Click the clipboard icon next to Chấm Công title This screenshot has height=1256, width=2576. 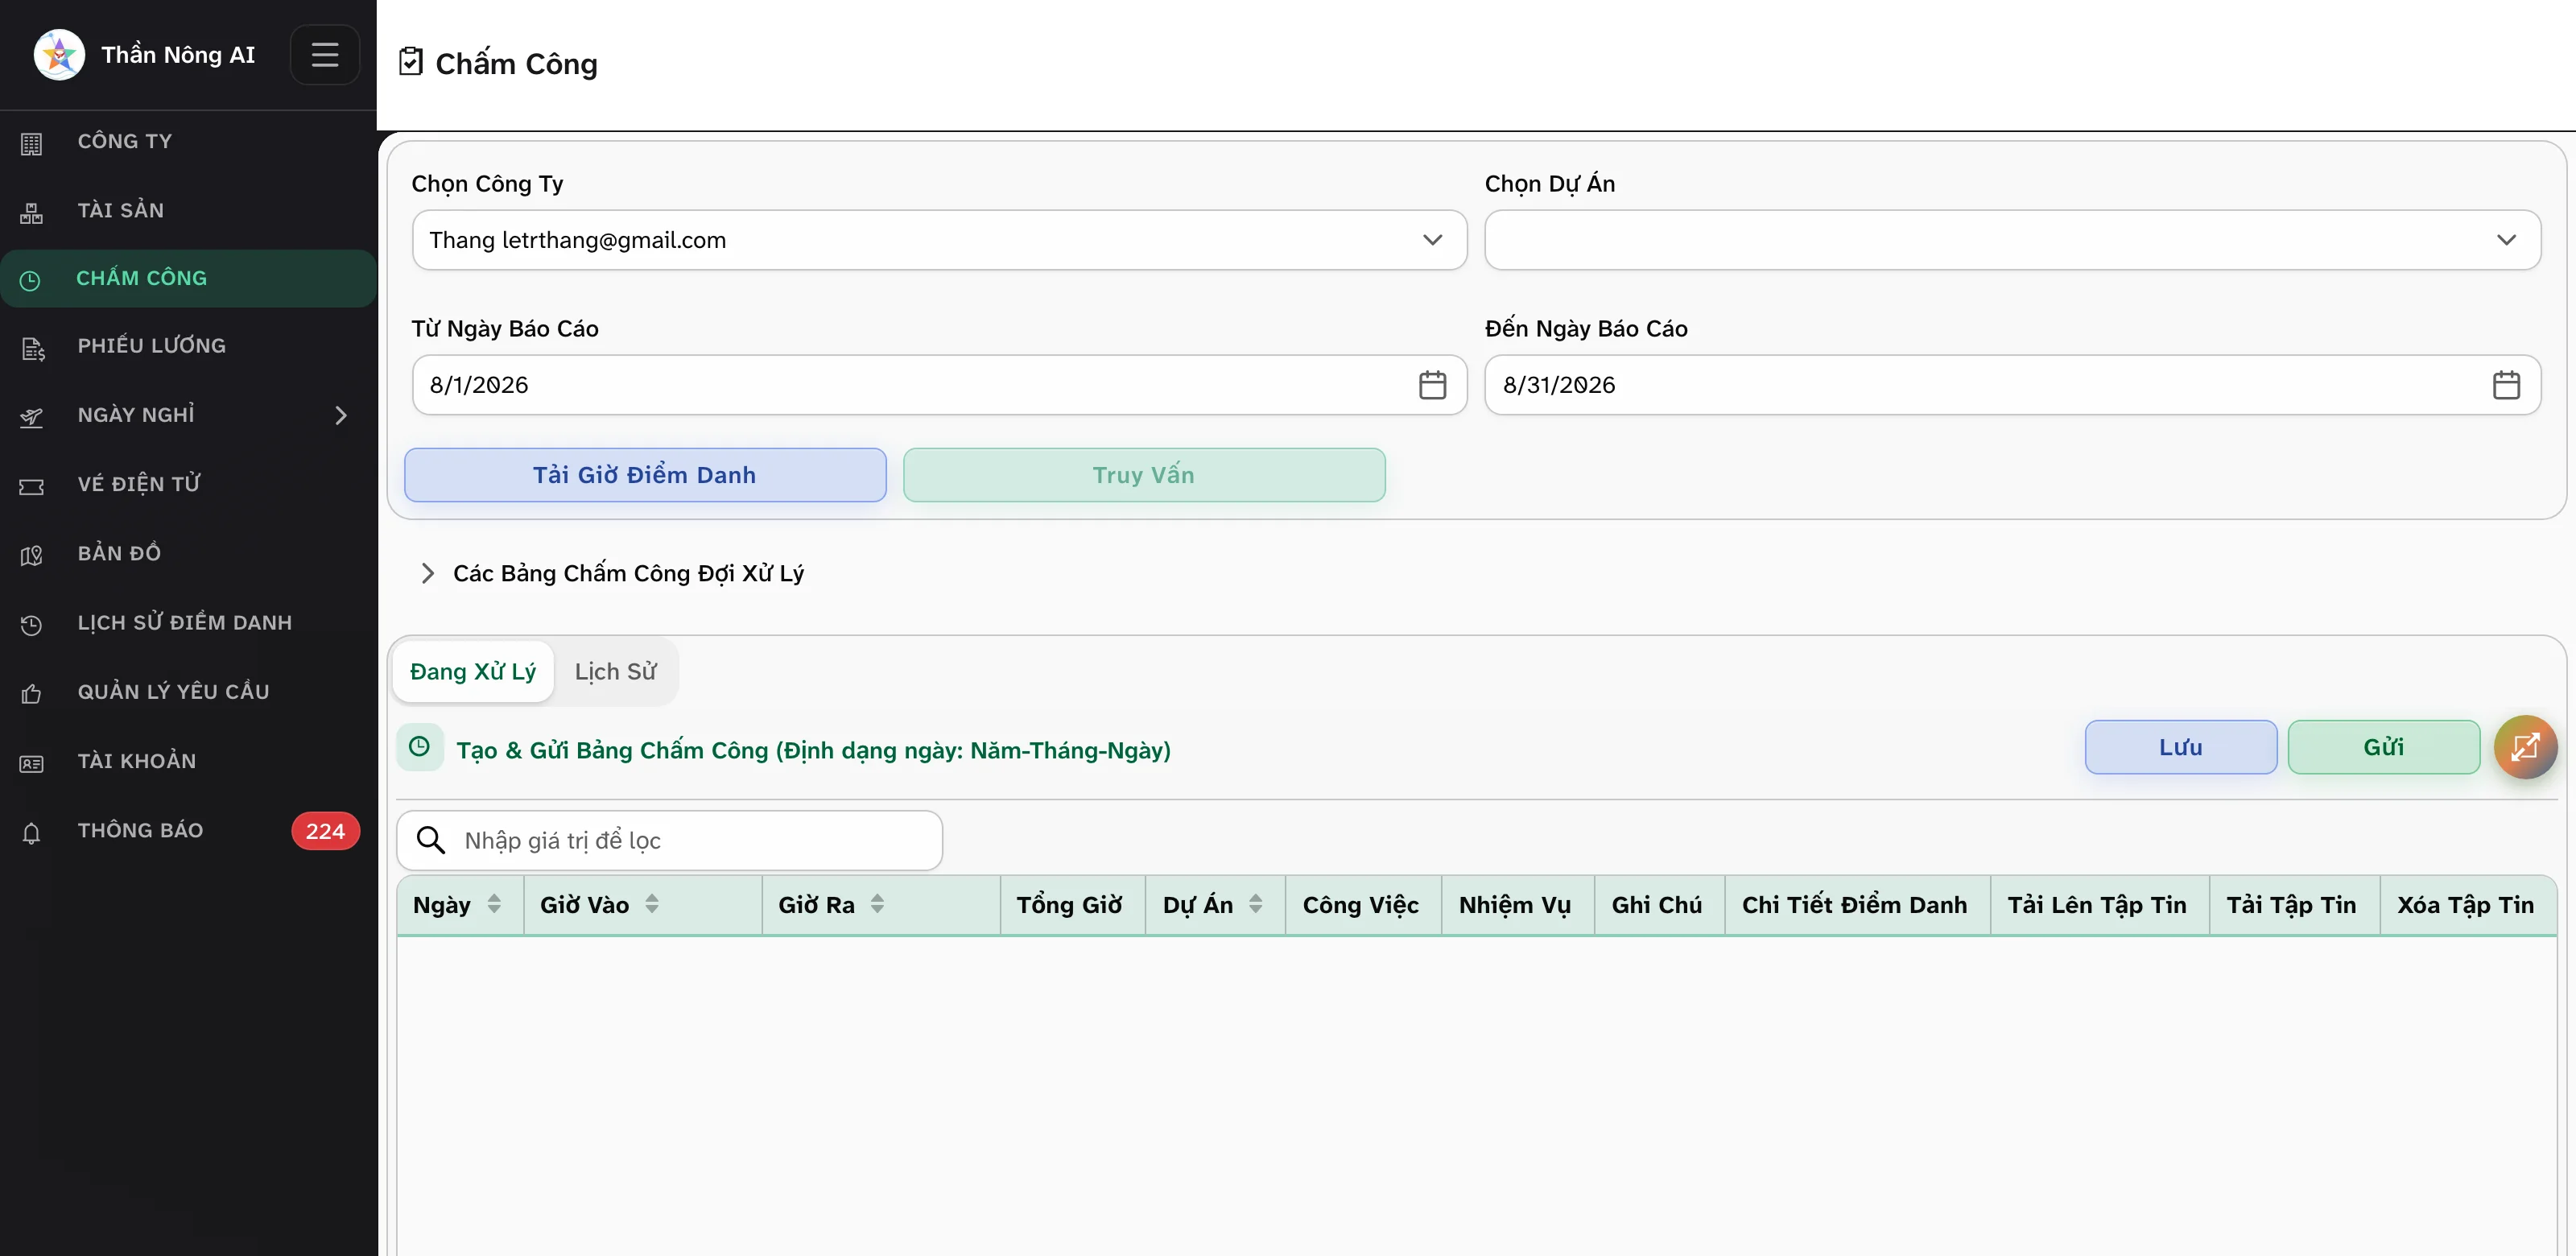point(411,62)
